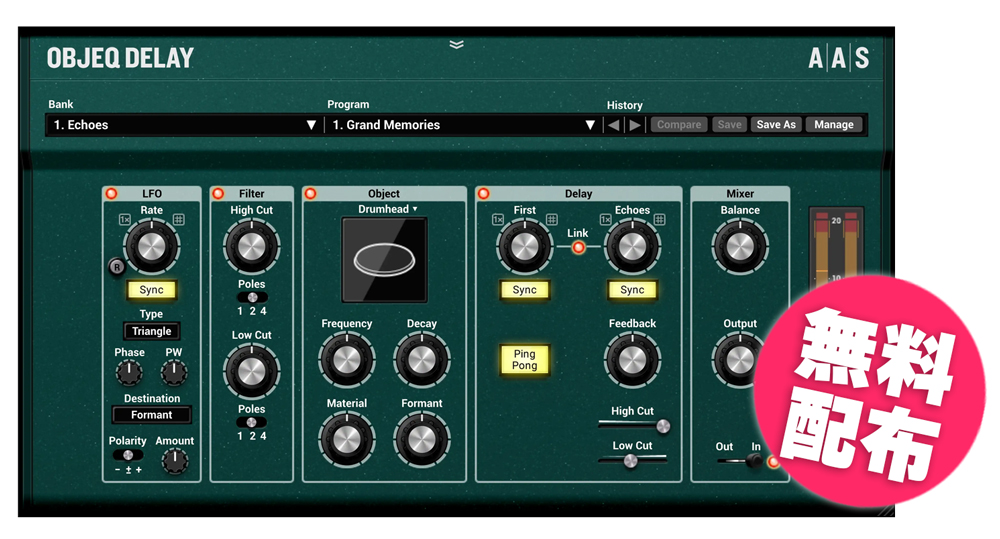Toggle the Filter module power button
This screenshot has width=1000, height=539.
click(218, 194)
